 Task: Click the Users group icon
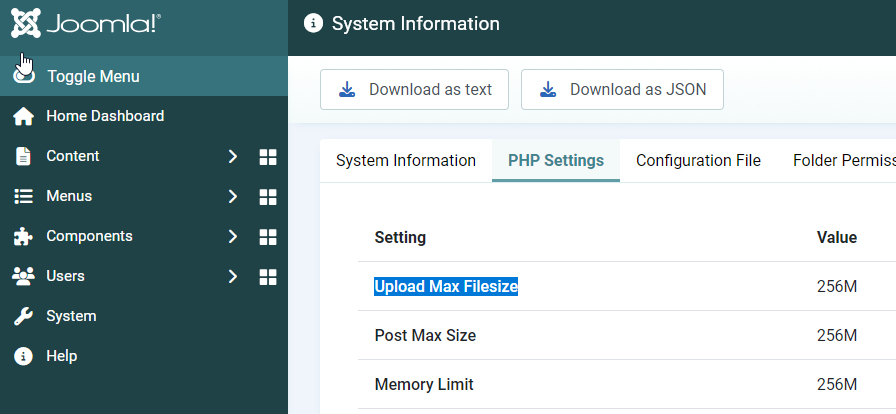[x=23, y=276]
